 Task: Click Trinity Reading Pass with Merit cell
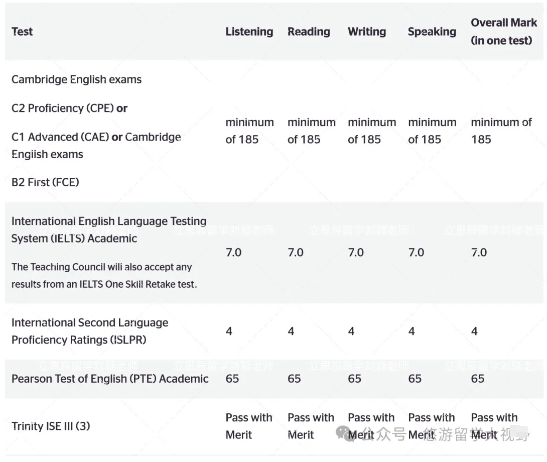[311, 426]
